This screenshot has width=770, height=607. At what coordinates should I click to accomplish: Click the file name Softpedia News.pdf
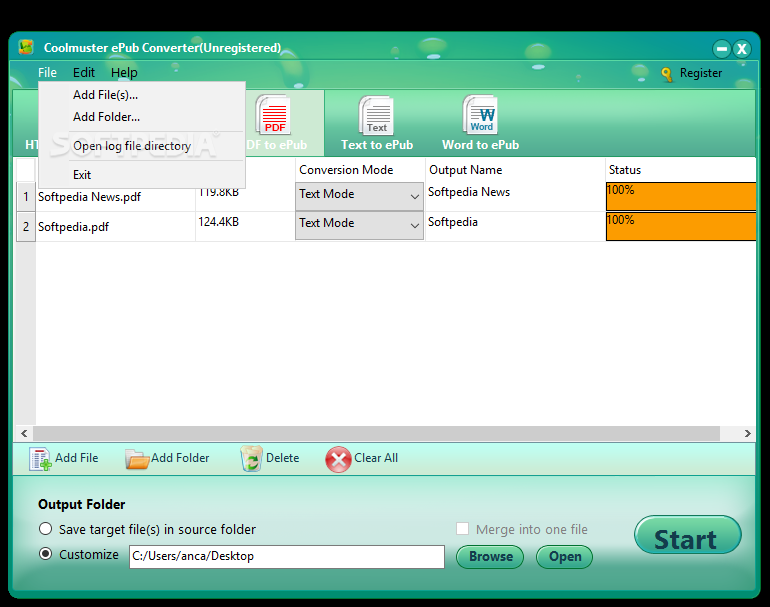pos(89,197)
